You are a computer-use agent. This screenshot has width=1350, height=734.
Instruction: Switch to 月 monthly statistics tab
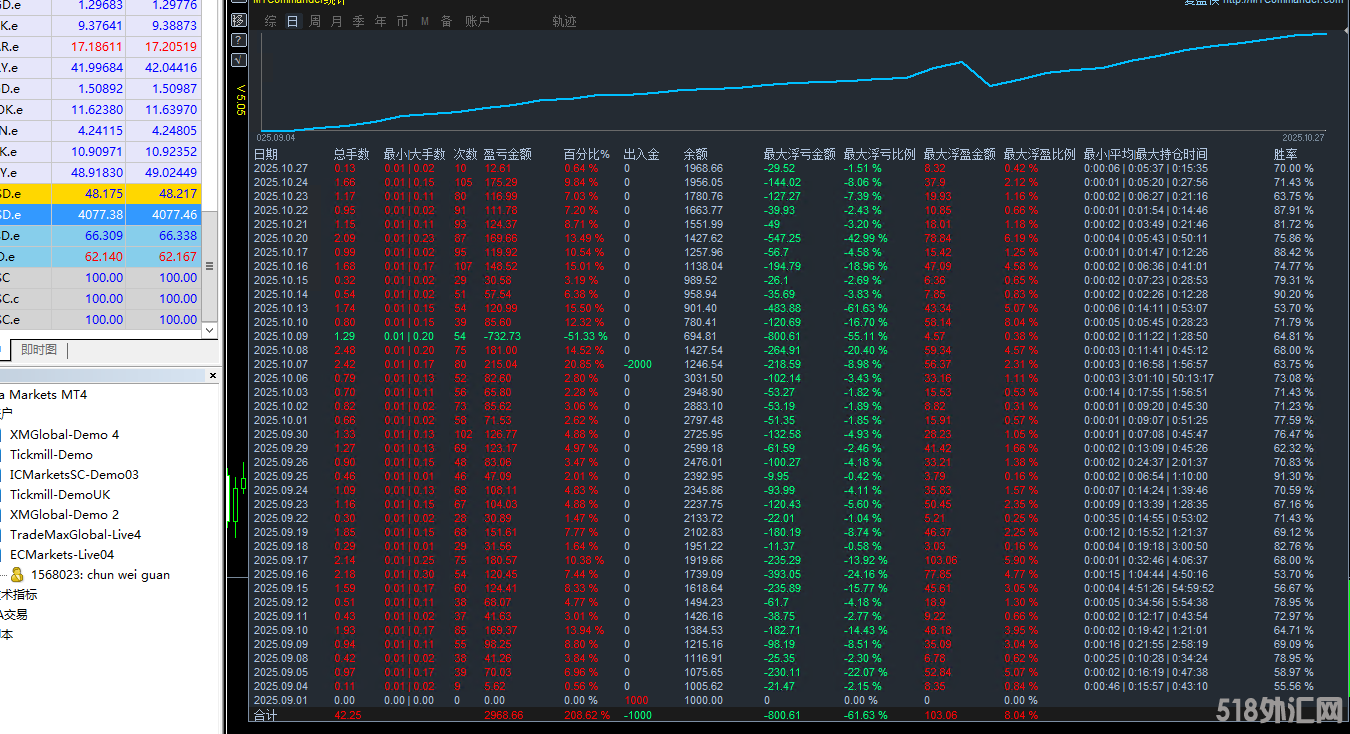(x=336, y=21)
